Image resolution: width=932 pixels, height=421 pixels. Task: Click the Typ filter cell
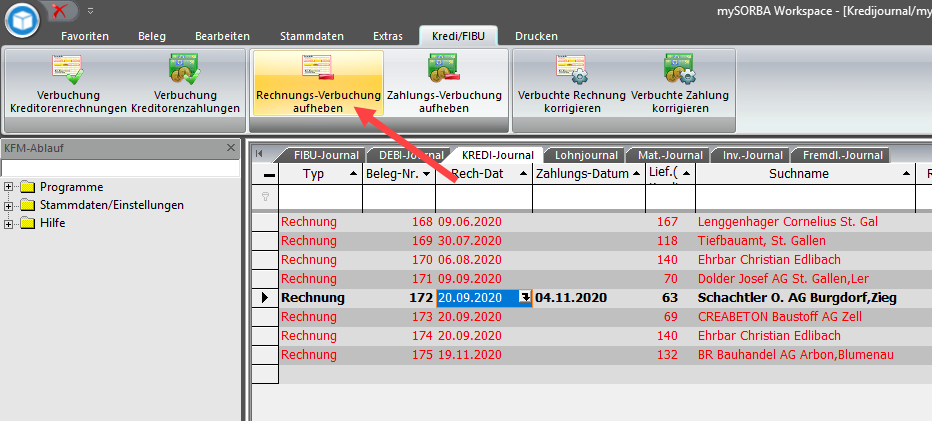click(321, 198)
